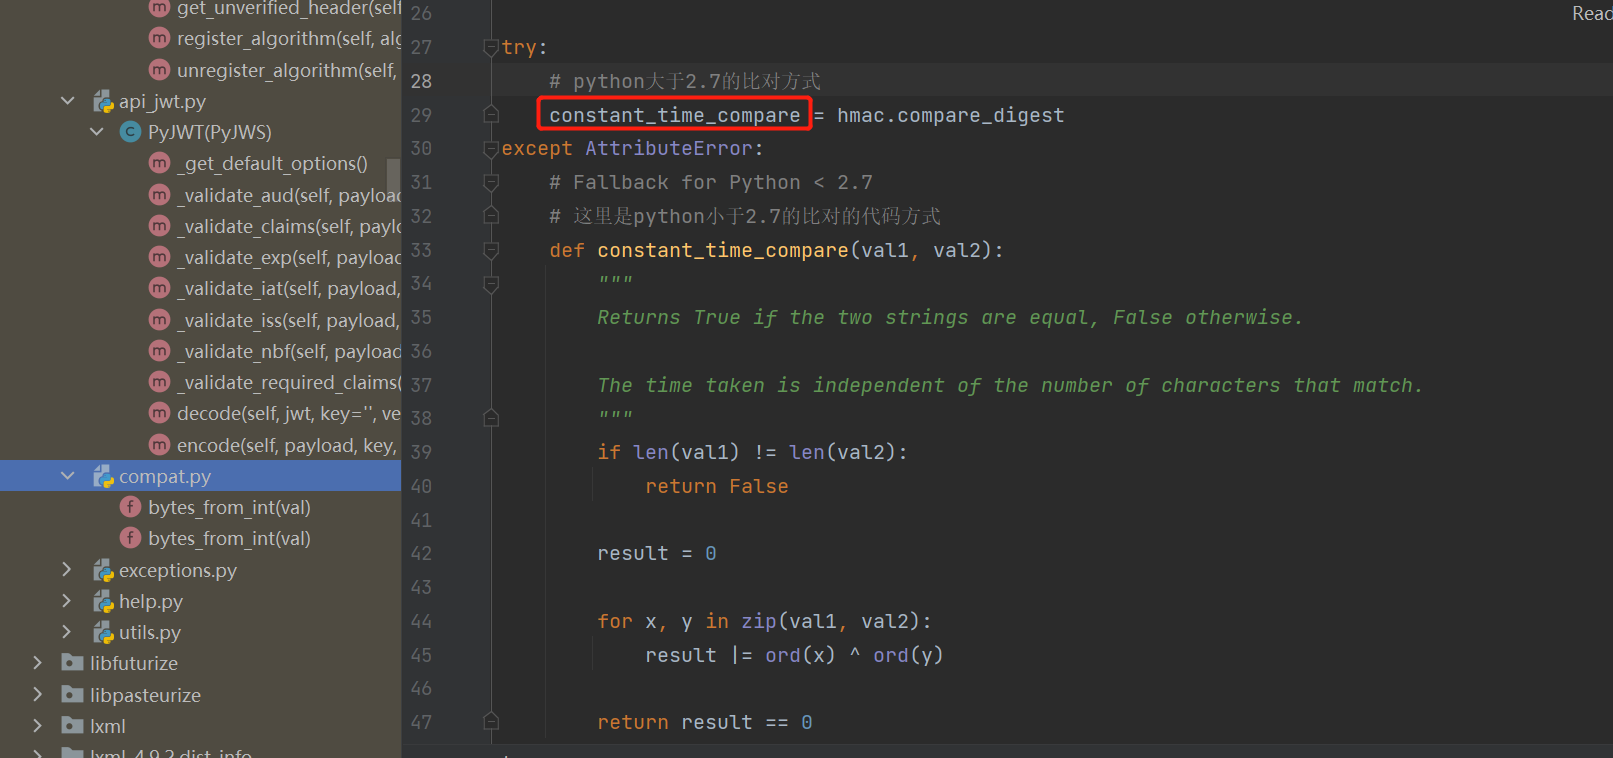Select _get_default_options() in the structure tree

tap(272, 163)
